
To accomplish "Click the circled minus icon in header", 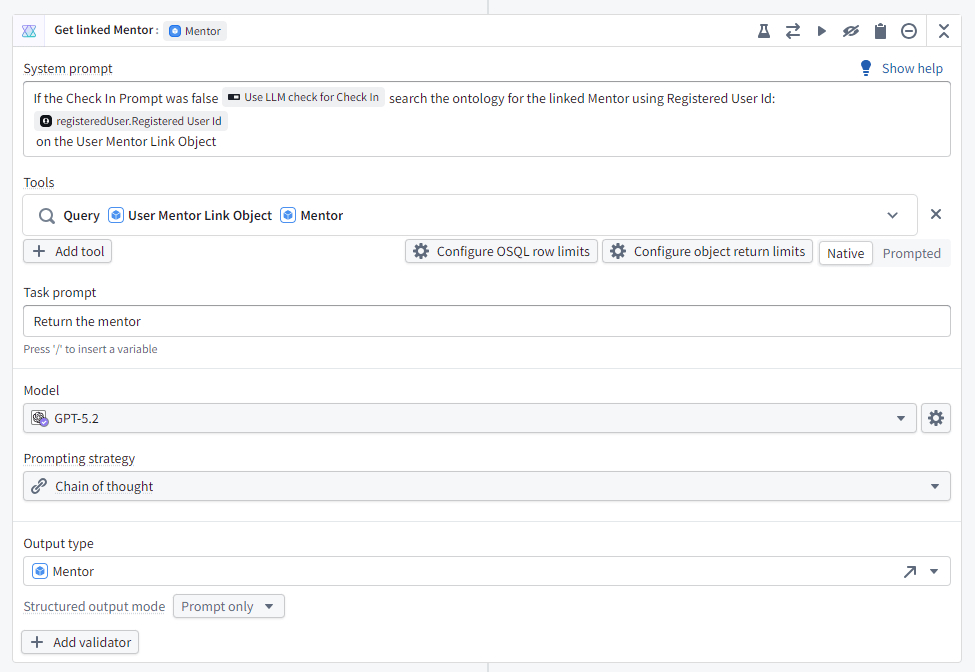I will [909, 31].
